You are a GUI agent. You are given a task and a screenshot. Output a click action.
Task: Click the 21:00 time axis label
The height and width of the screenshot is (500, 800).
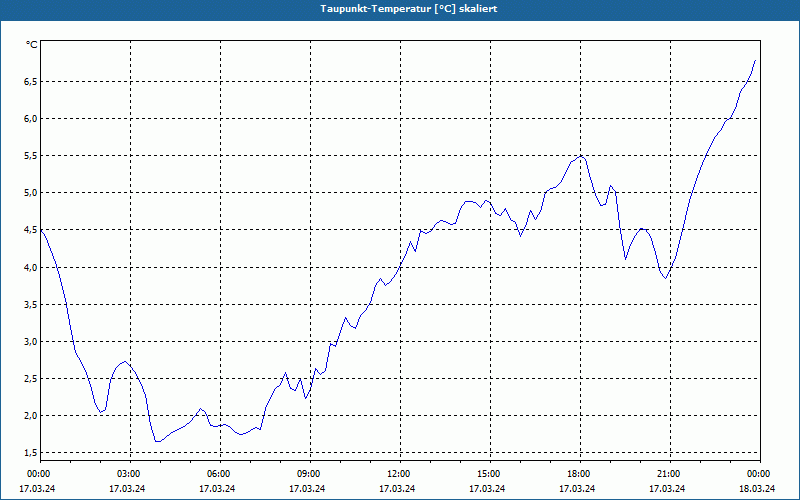pyautogui.click(x=670, y=474)
